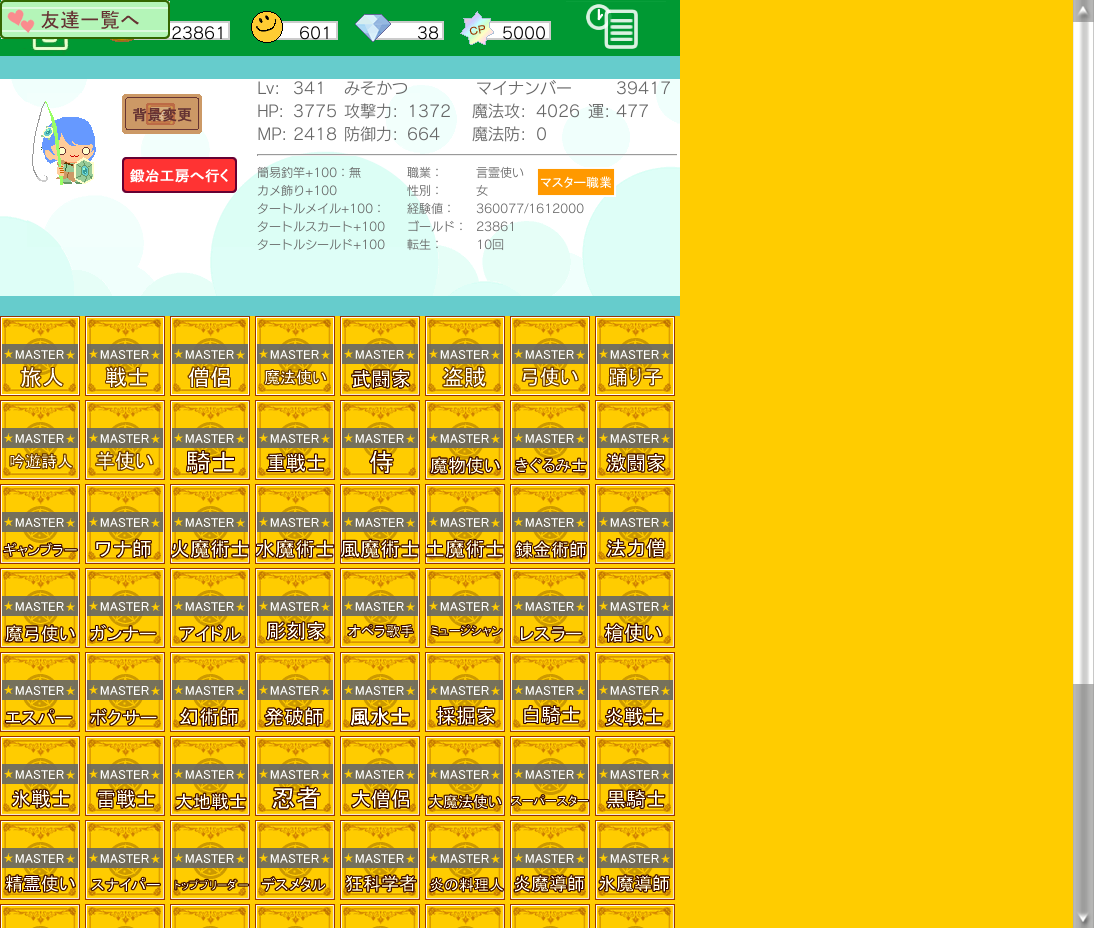Select the 侍 master job badge
The width and height of the screenshot is (1094, 928).
pos(380,440)
